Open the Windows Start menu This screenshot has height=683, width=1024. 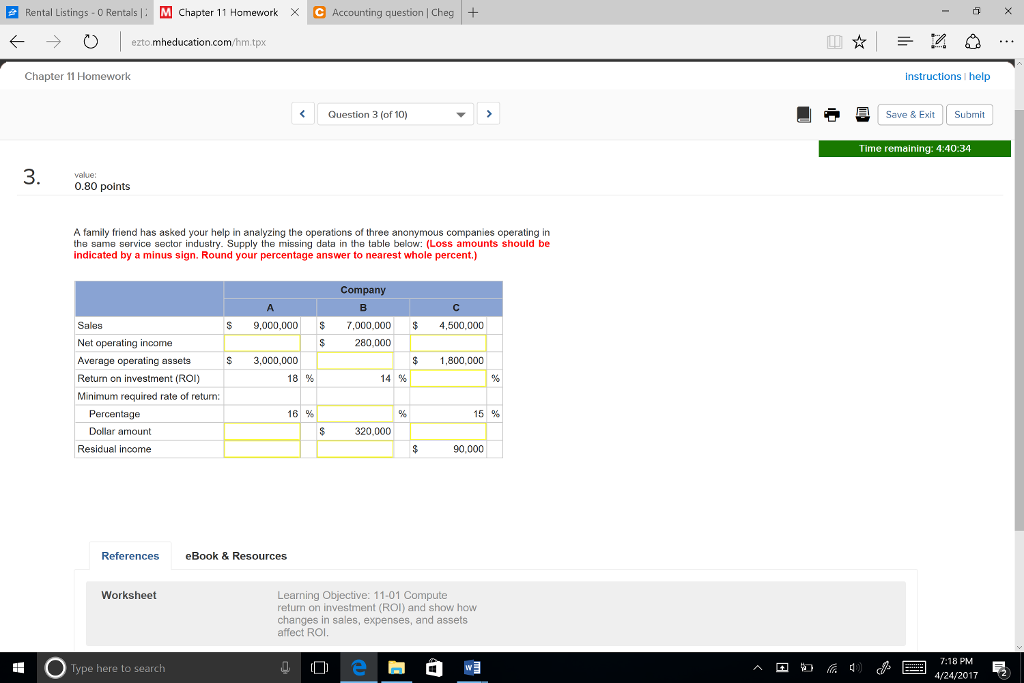(18, 667)
